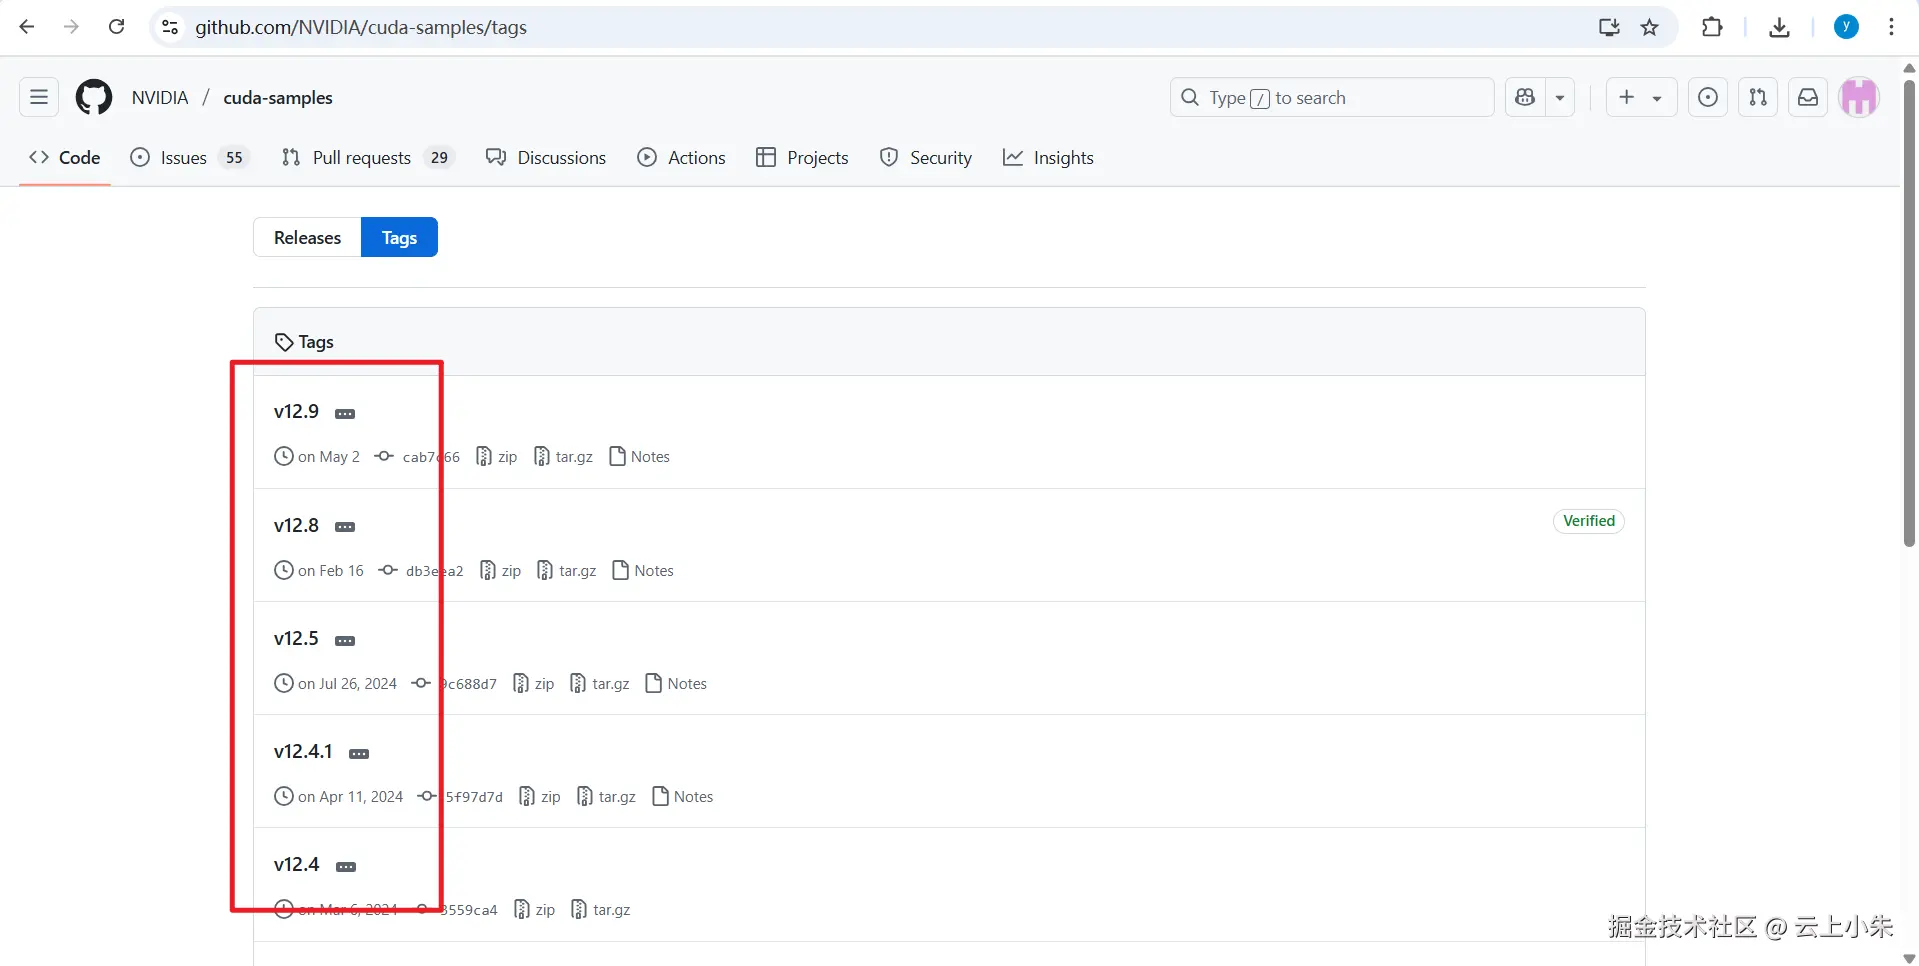Focus the GitHub search box
The height and width of the screenshot is (966, 1919).
[x=1332, y=97]
